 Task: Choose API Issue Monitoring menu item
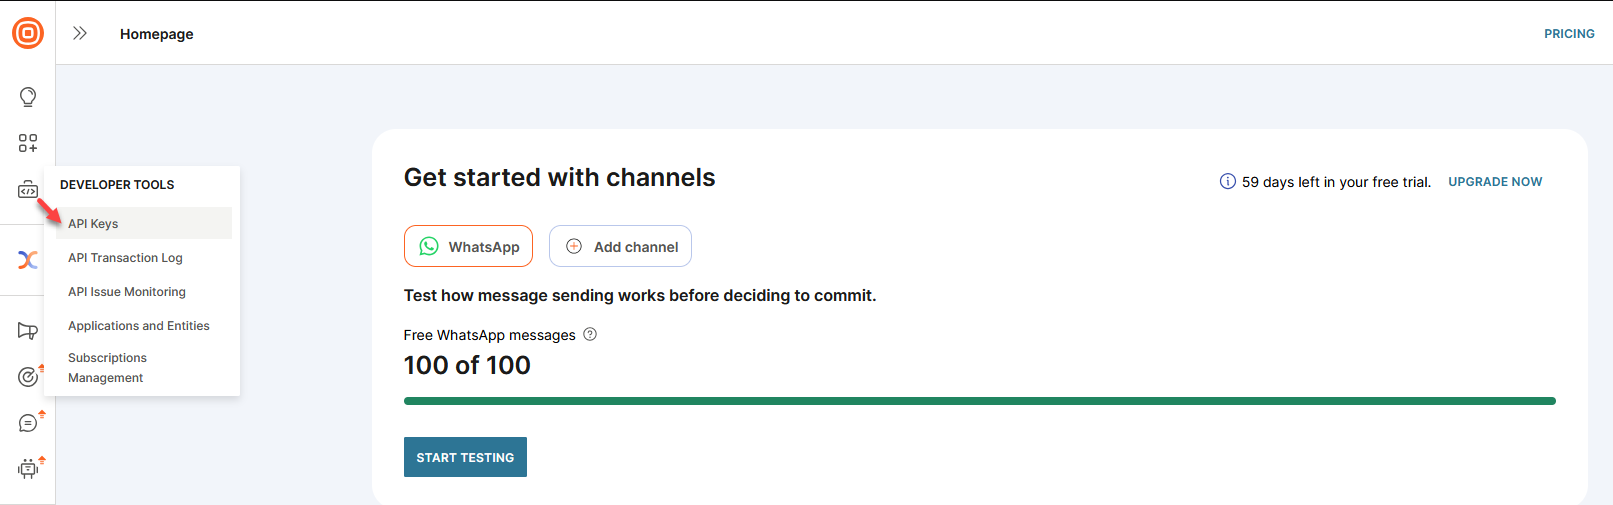click(127, 292)
